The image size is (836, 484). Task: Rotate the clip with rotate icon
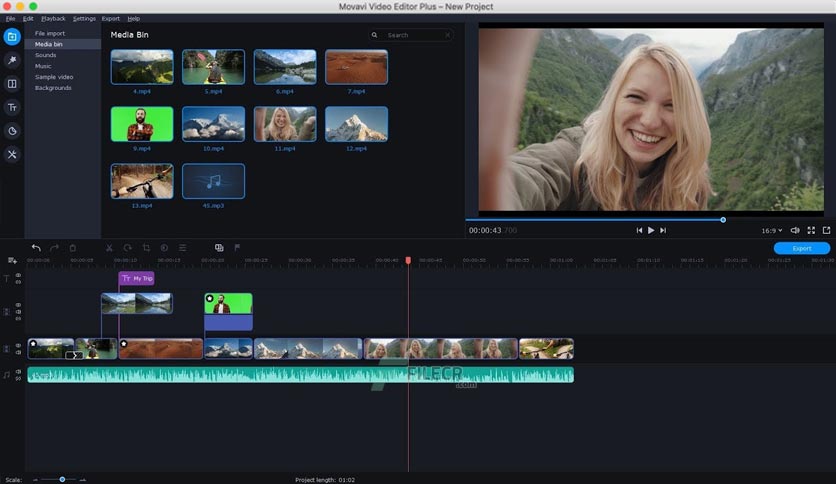click(x=127, y=248)
